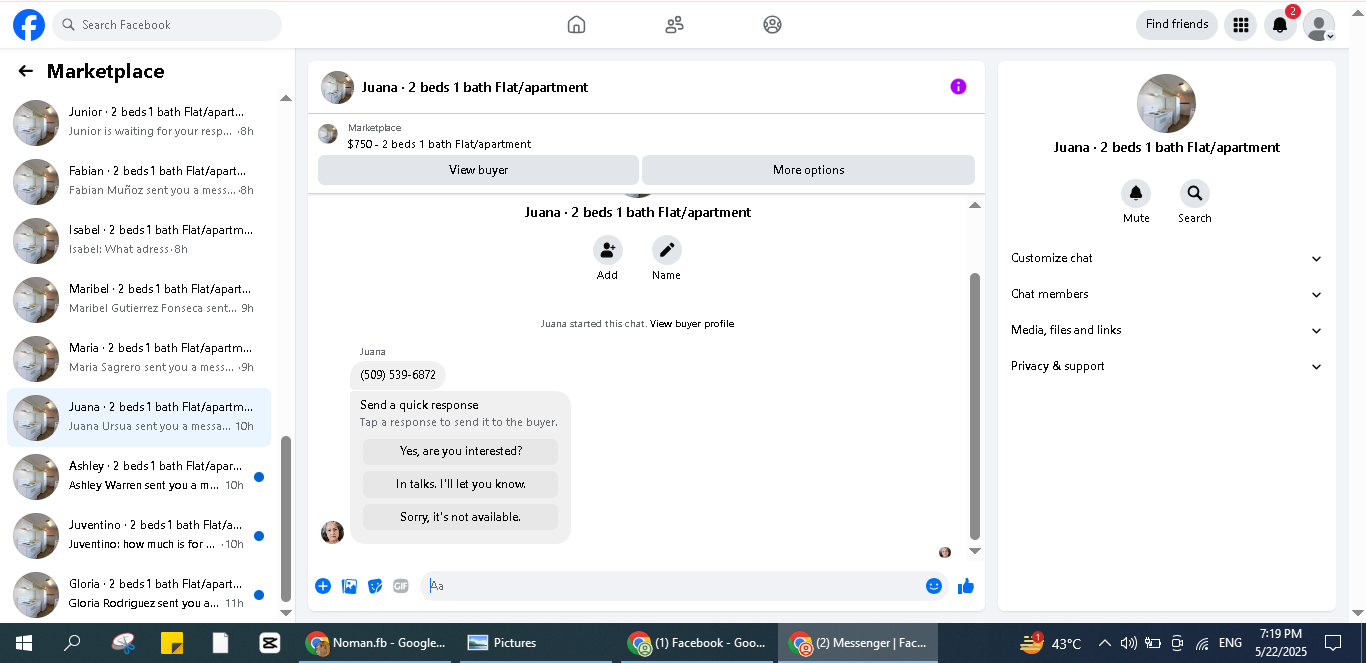1366x663 pixels.
Task: Expand Customize chat section
Action: [1166, 258]
